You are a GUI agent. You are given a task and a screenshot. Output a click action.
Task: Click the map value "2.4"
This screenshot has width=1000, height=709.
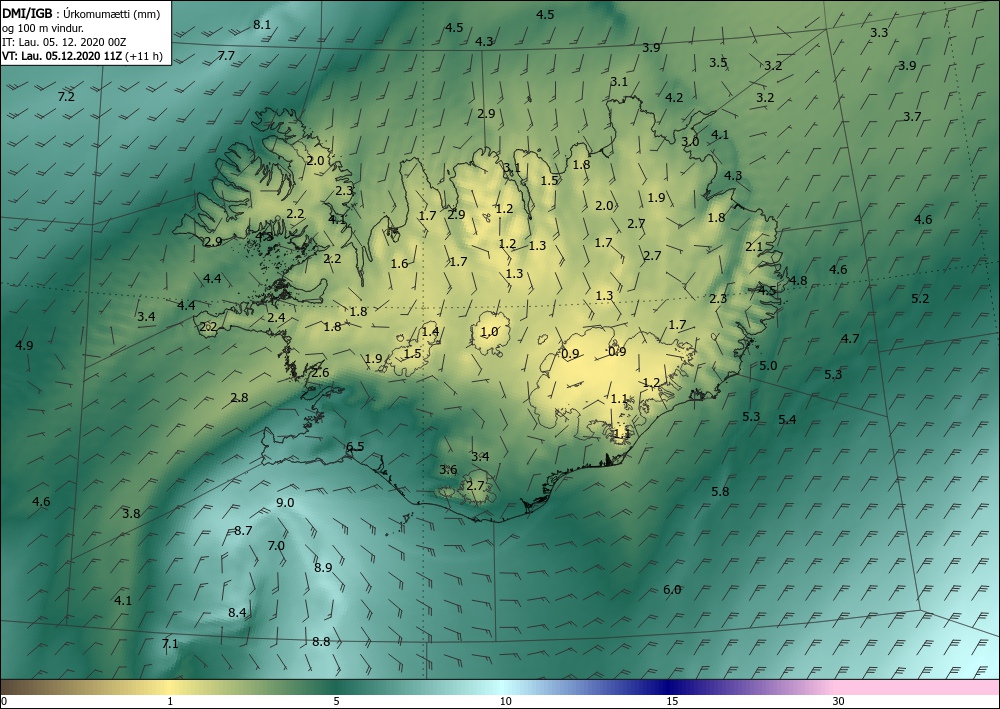(276, 318)
